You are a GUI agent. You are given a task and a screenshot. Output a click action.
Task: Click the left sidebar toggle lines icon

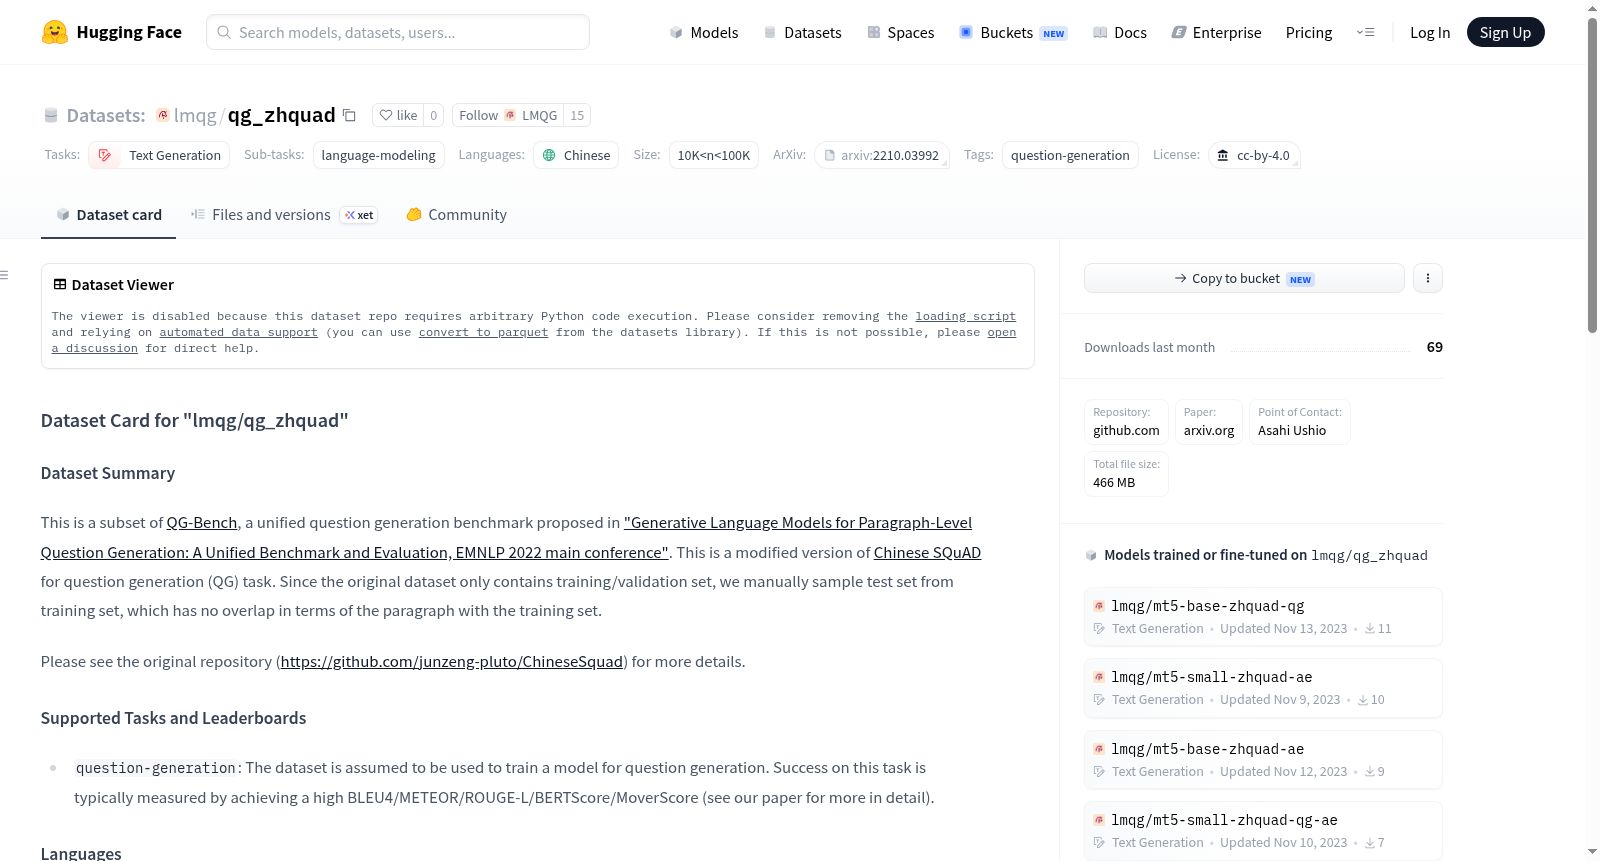point(5,275)
